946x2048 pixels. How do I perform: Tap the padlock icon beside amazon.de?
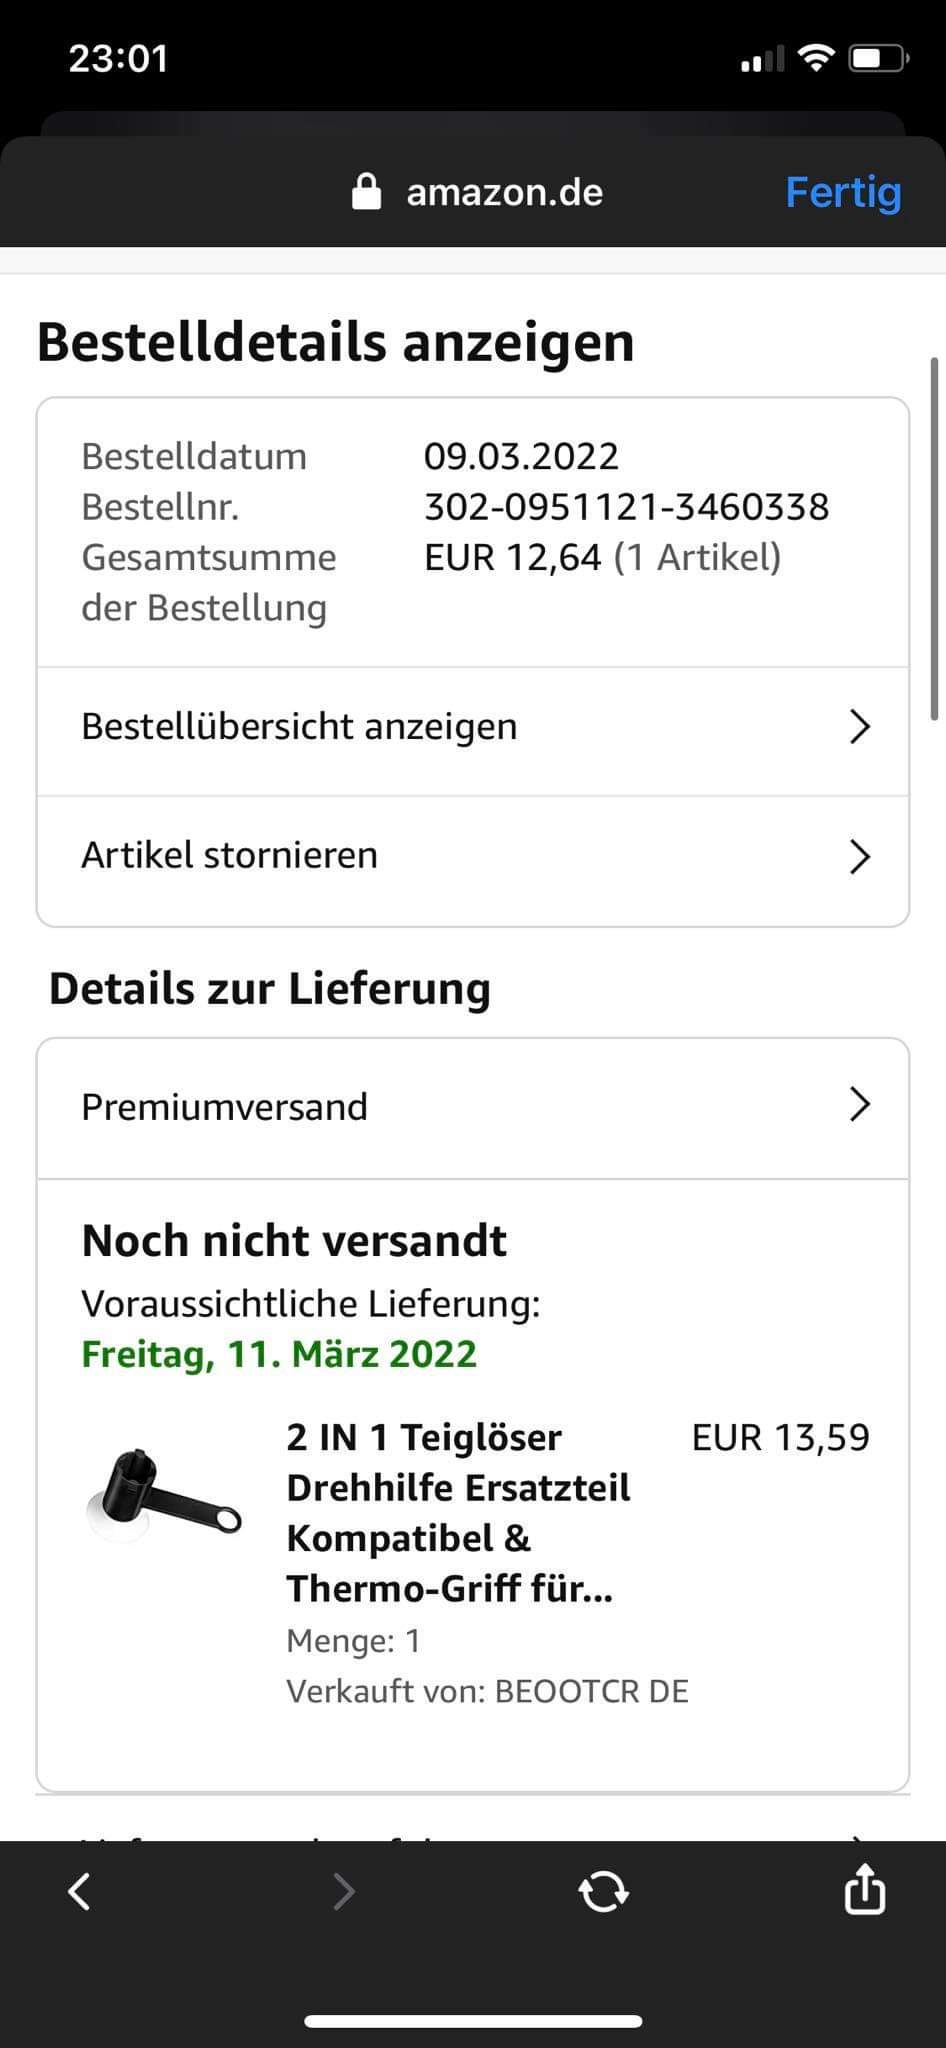(x=367, y=192)
